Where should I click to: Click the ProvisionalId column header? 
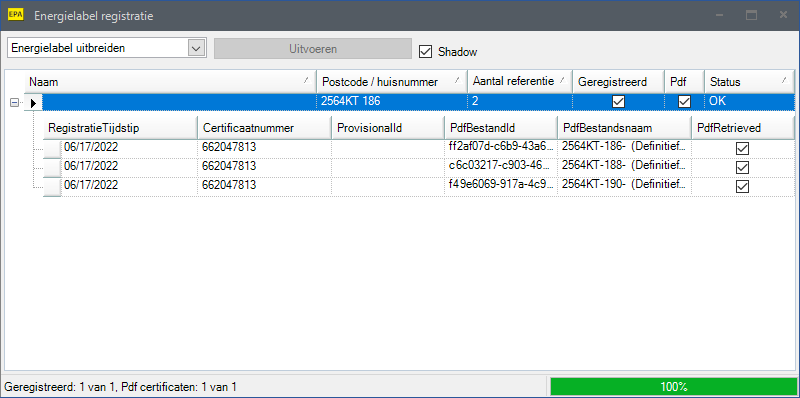387,128
